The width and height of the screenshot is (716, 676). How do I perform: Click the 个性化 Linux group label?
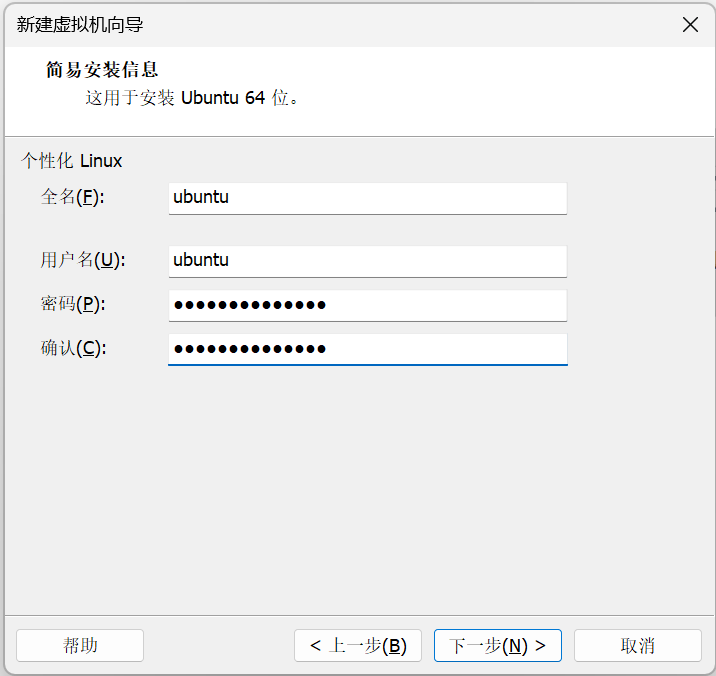tap(71, 161)
